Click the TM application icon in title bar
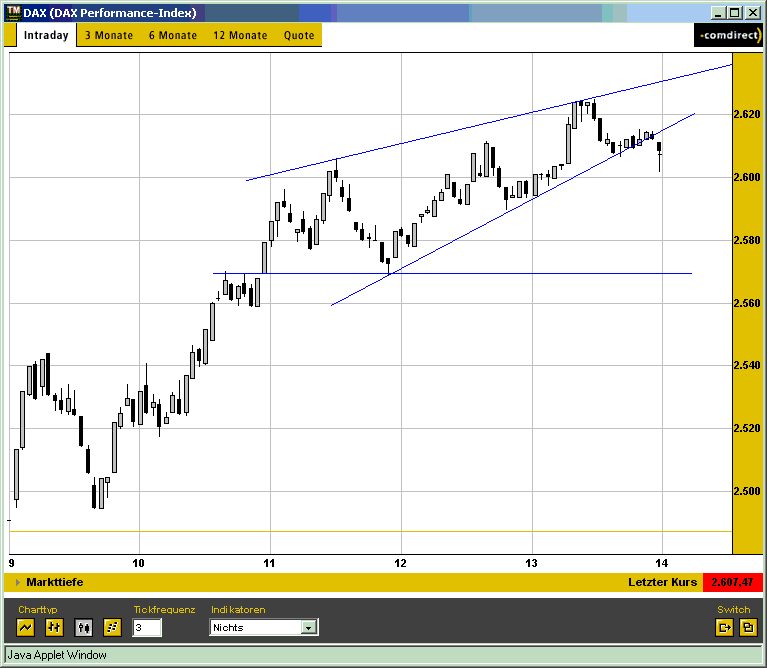Image resolution: width=767 pixels, height=668 pixels. tap(14, 13)
